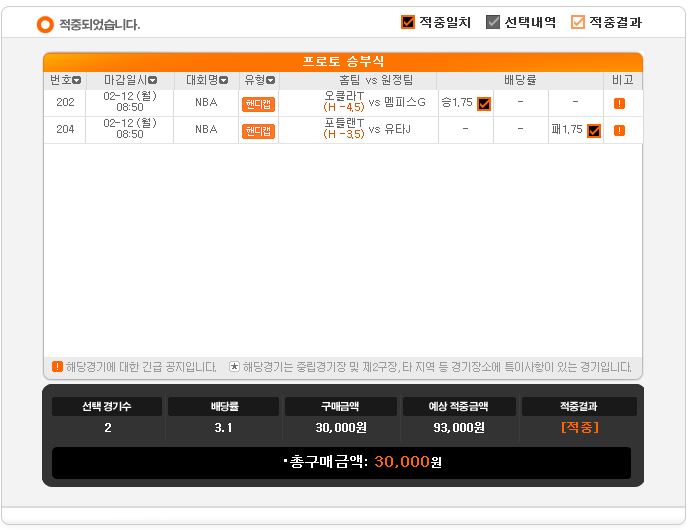Uncheck the 승 1.75 selection box
This screenshot has height=530, width=688.
[484, 104]
